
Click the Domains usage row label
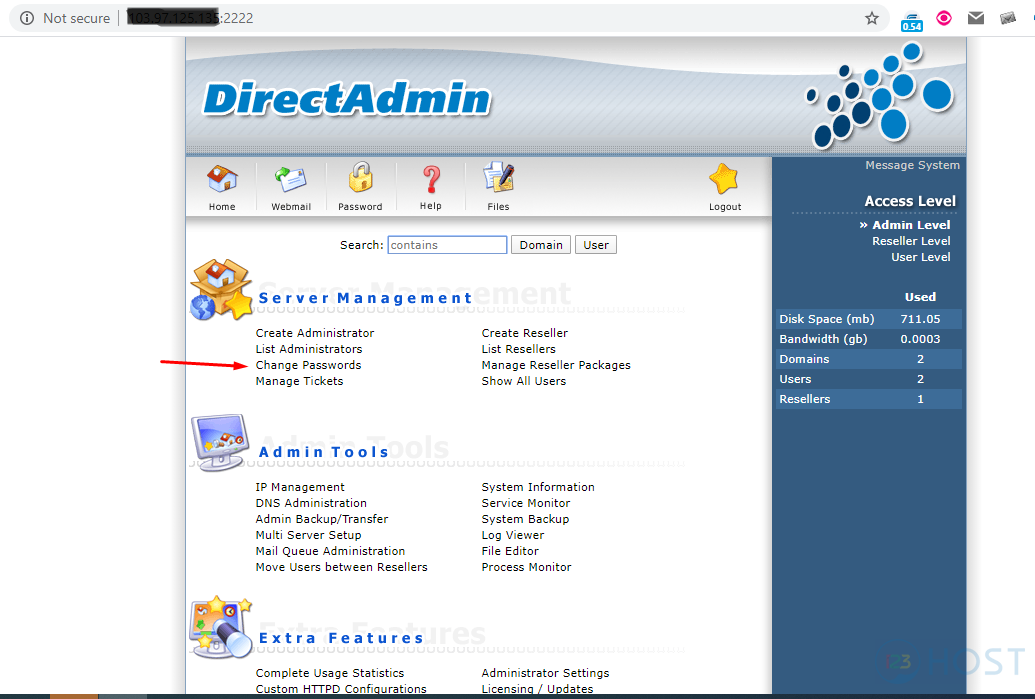tap(804, 359)
